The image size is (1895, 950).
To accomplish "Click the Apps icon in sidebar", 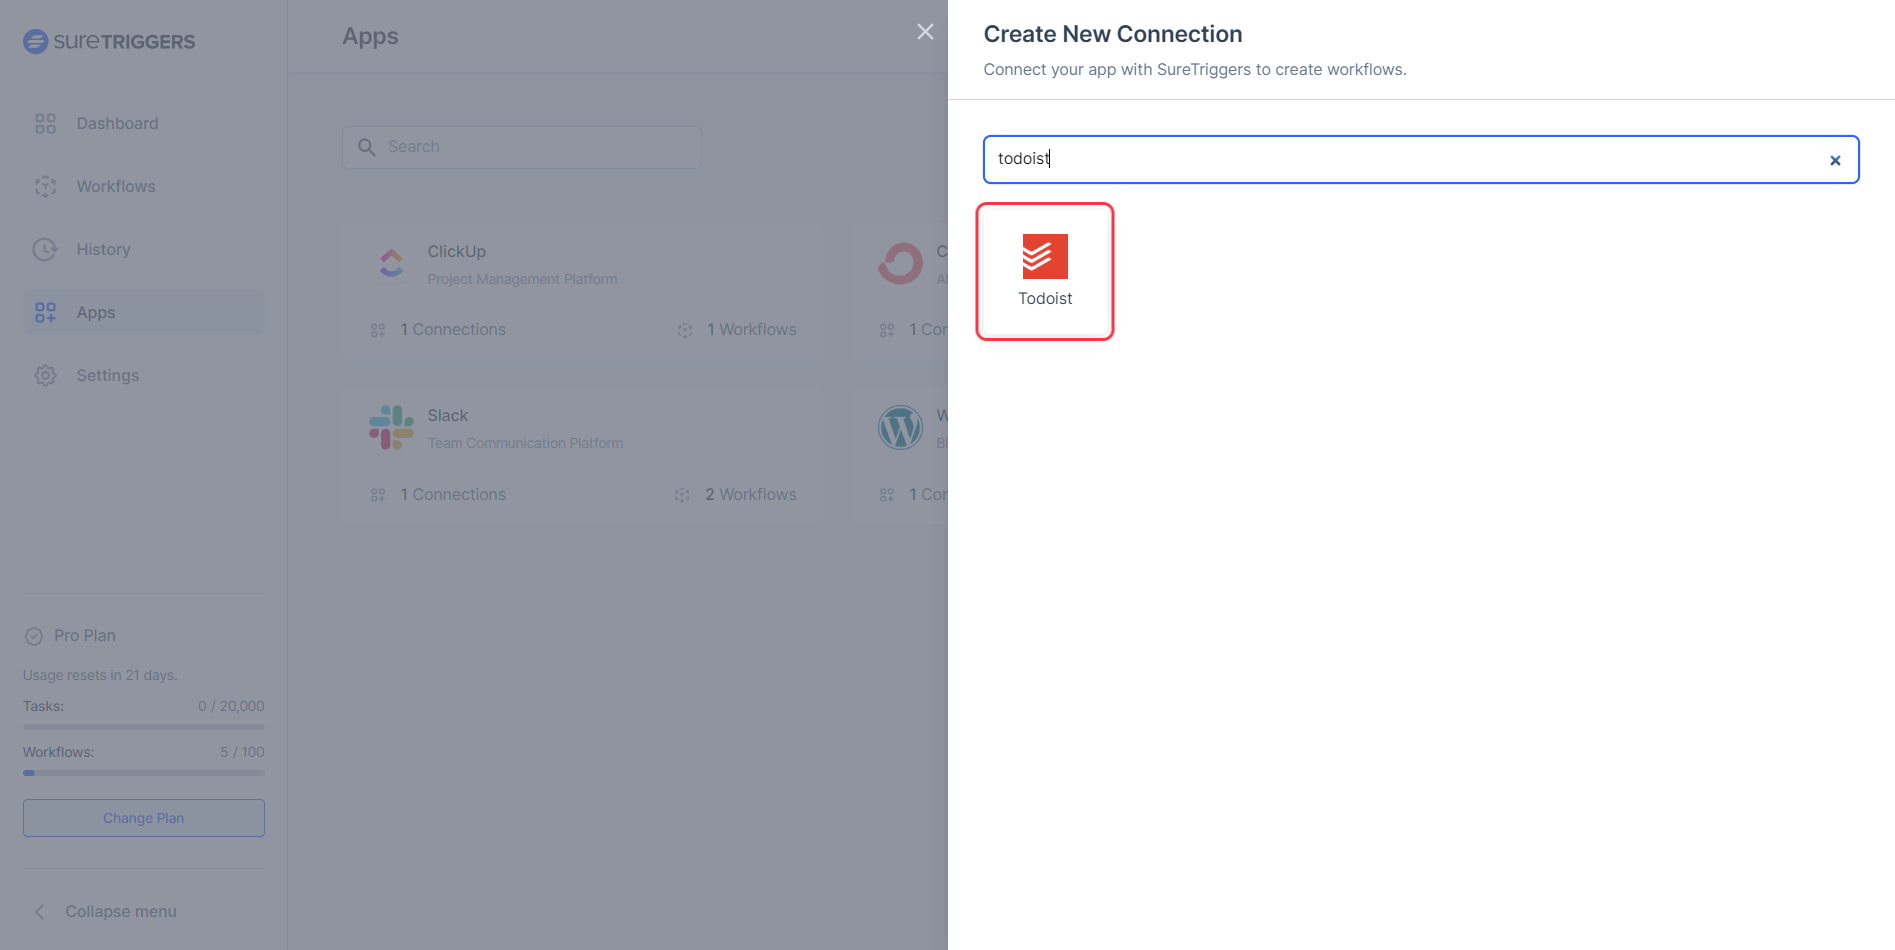I will click(45, 312).
